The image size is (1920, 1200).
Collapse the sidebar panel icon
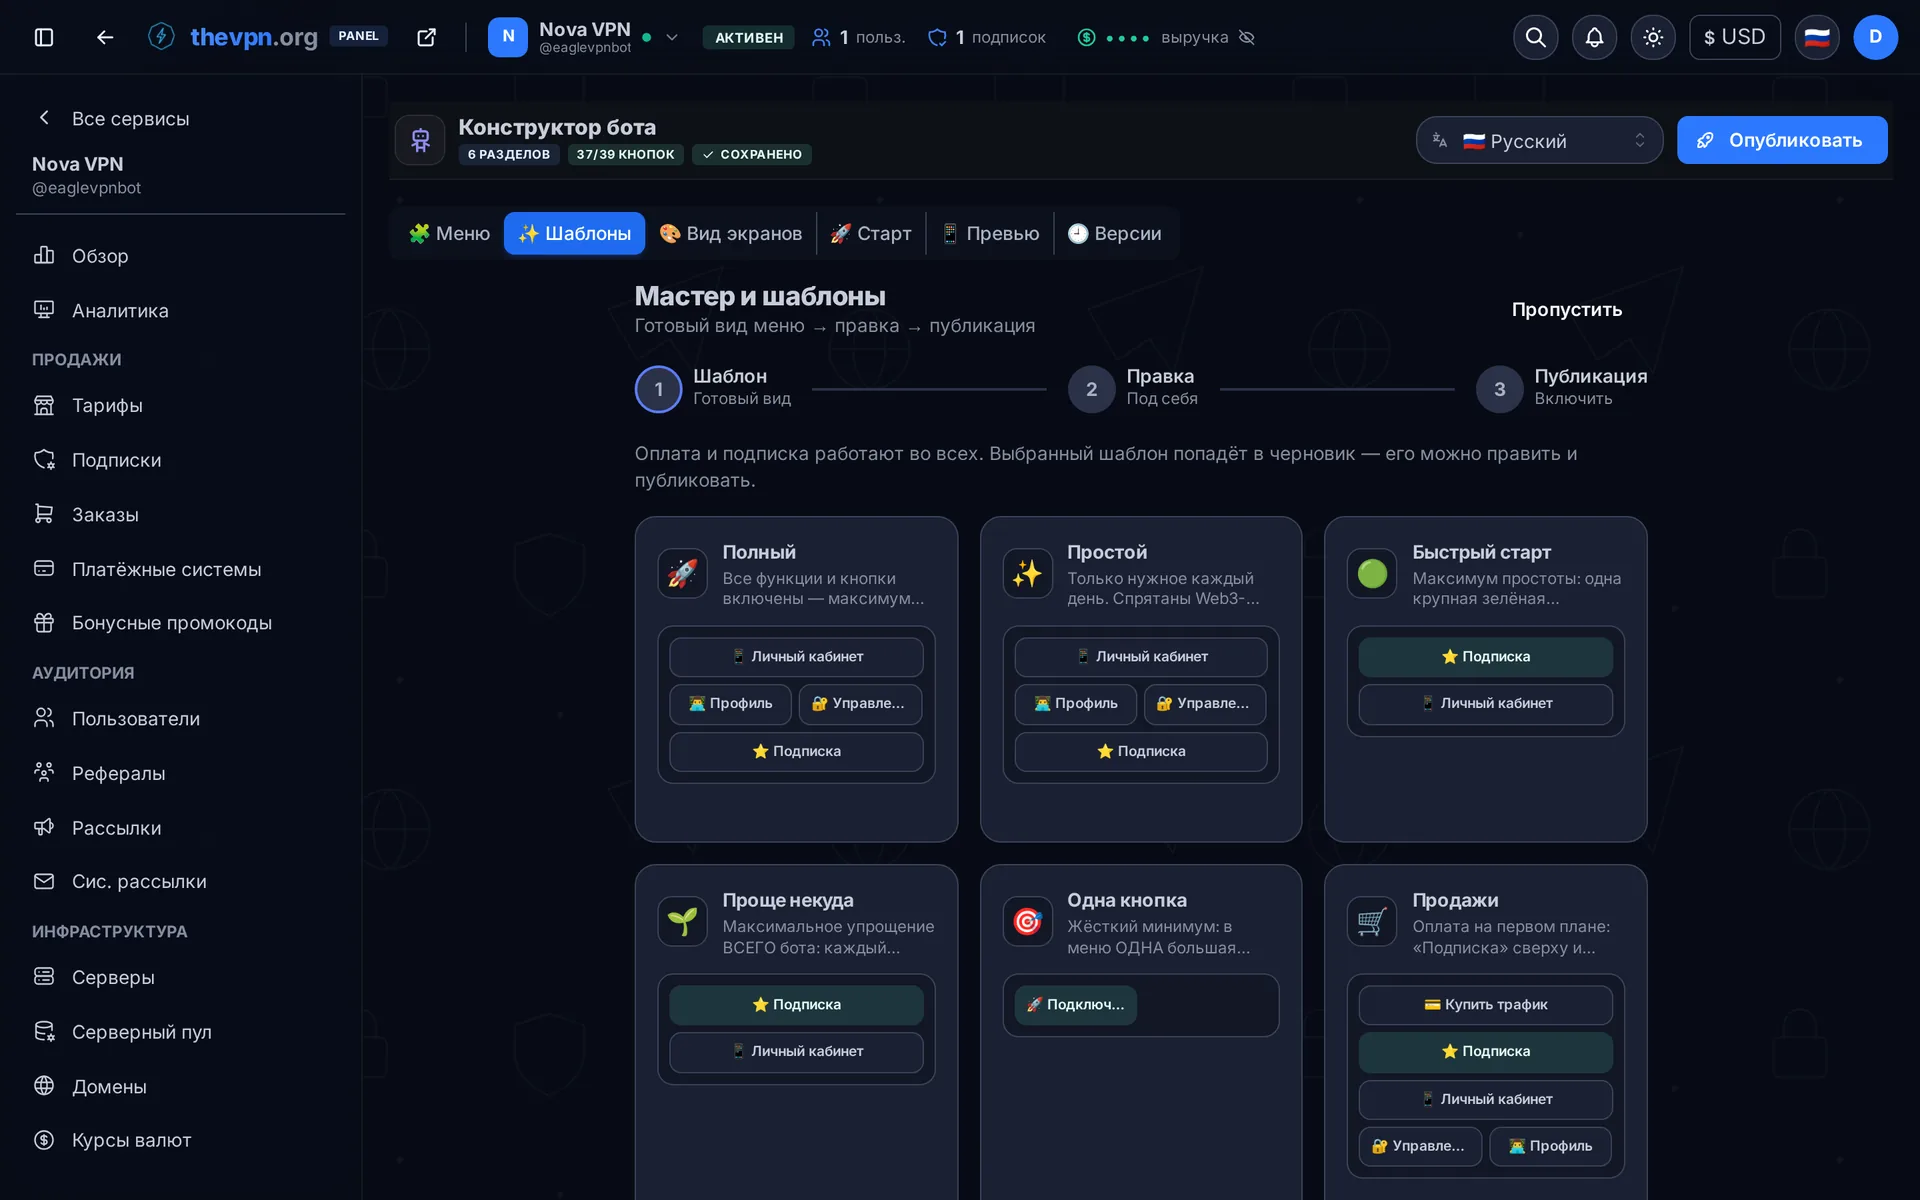(44, 37)
